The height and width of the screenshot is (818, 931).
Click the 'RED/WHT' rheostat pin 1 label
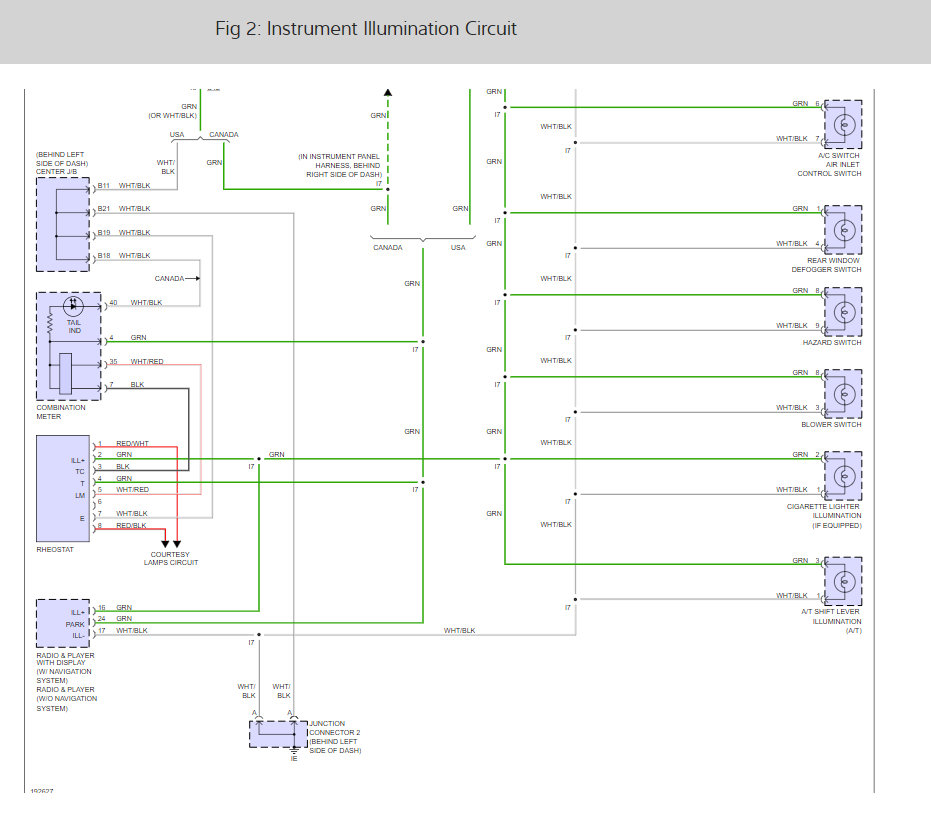point(132,443)
